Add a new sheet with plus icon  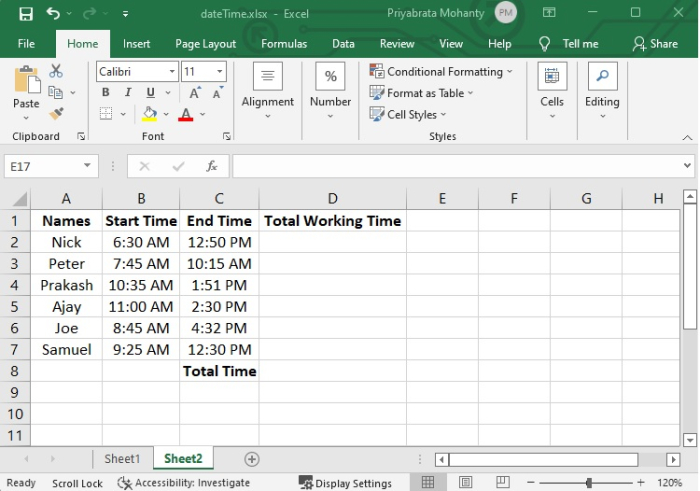click(252, 459)
